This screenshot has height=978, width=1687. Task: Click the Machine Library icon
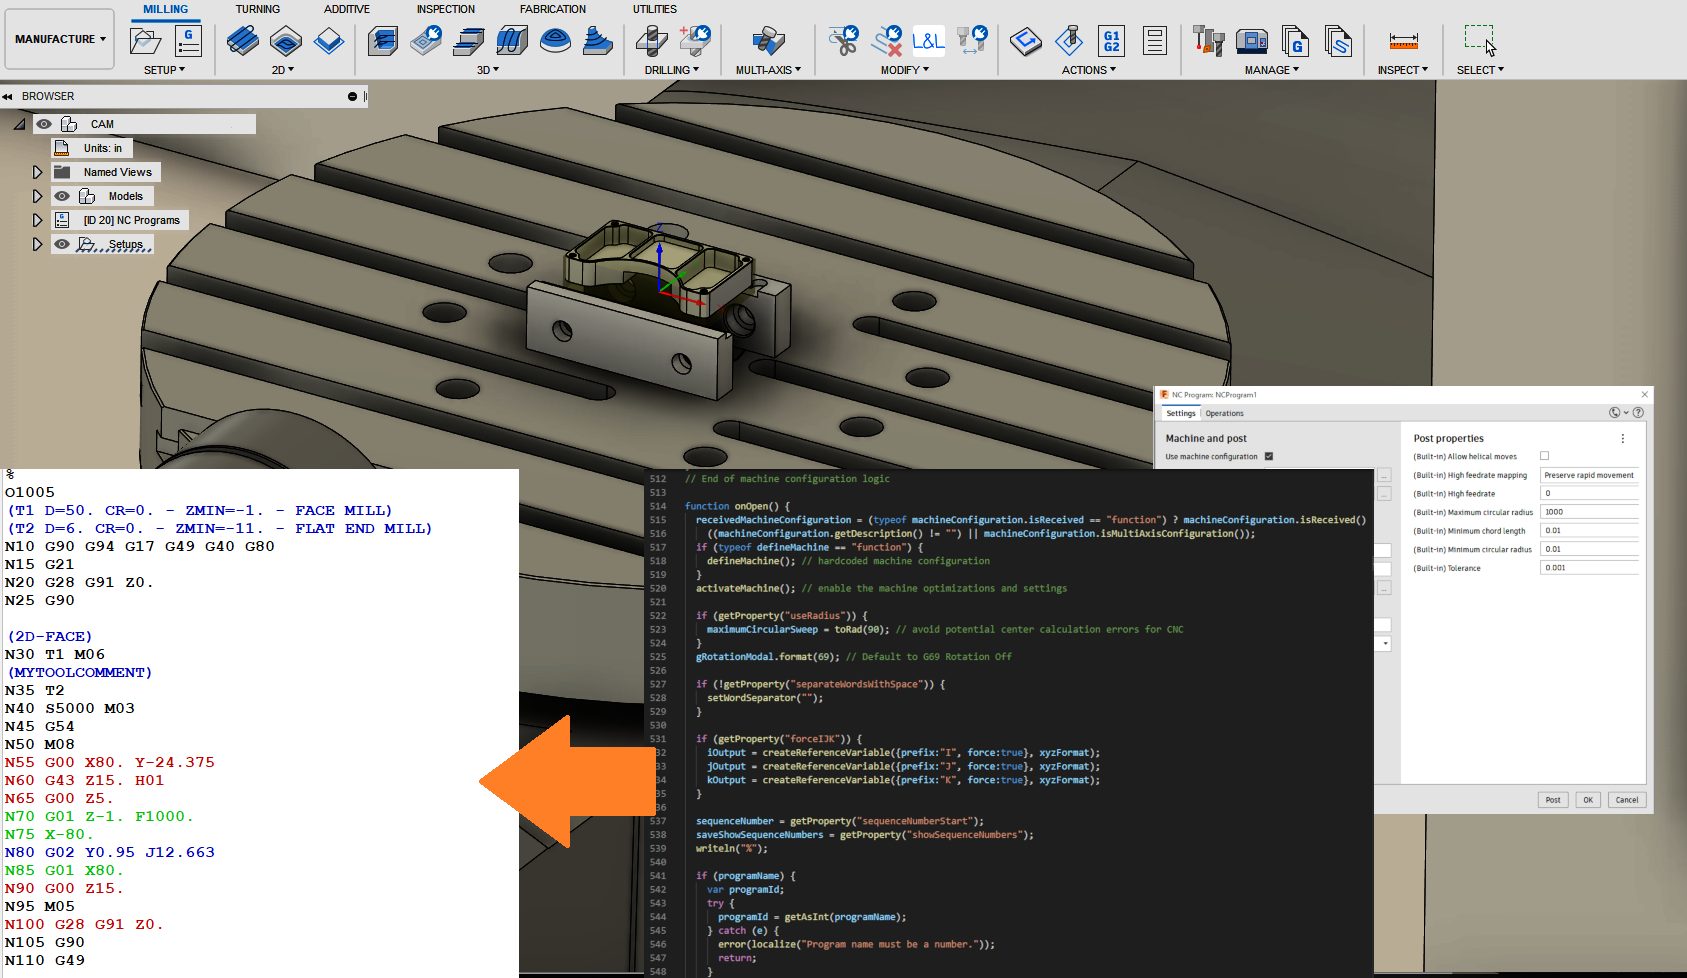point(1252,41)
